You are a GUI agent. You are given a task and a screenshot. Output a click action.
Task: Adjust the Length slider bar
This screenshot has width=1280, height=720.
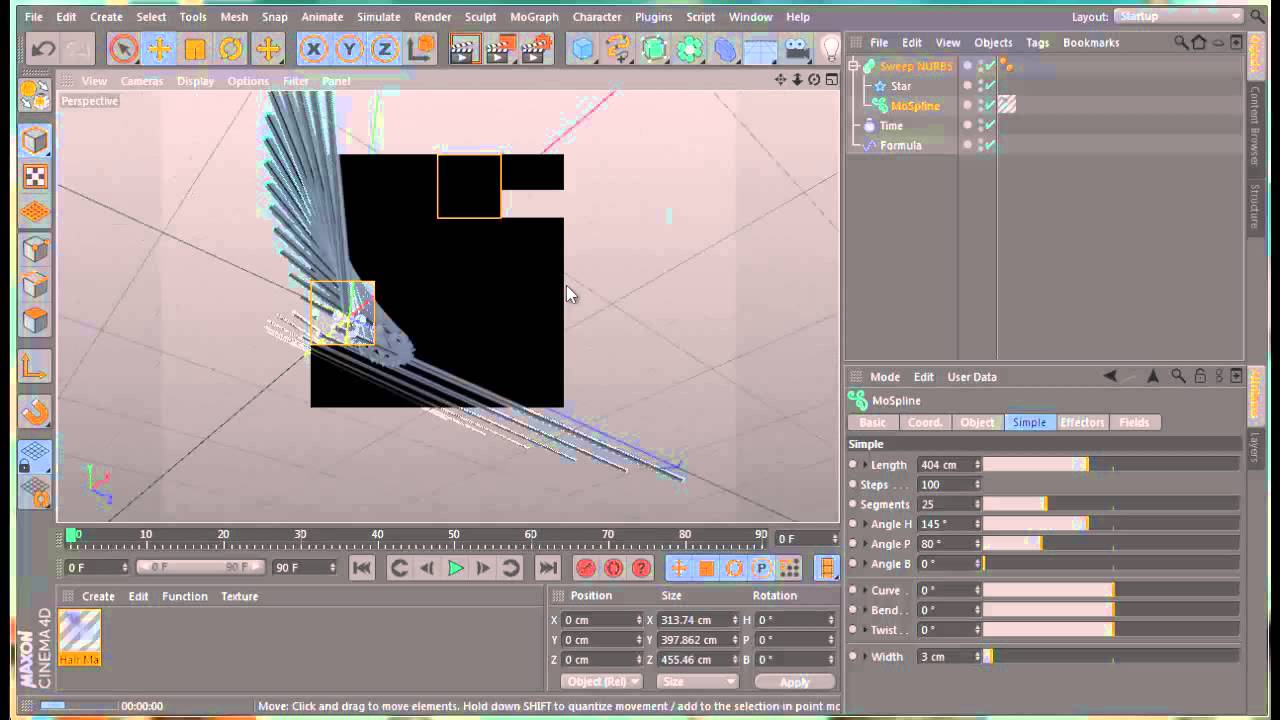point(1111,465)
